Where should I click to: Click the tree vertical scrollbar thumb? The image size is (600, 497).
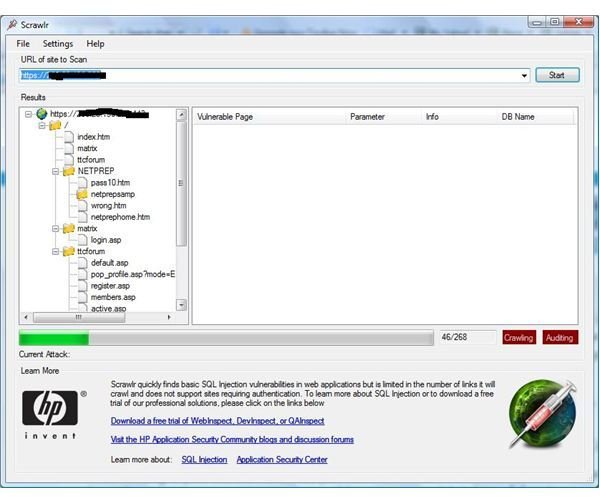pyautogui.click(x=181, y=184)
